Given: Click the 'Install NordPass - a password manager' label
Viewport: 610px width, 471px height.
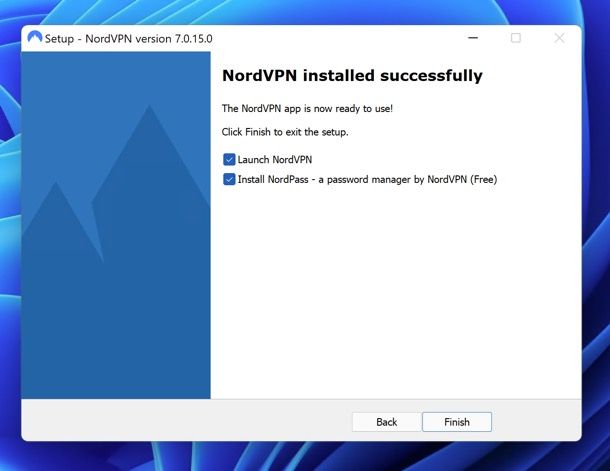Looking at the screenshot, I should pyautogui.click(x=367, y=180).
